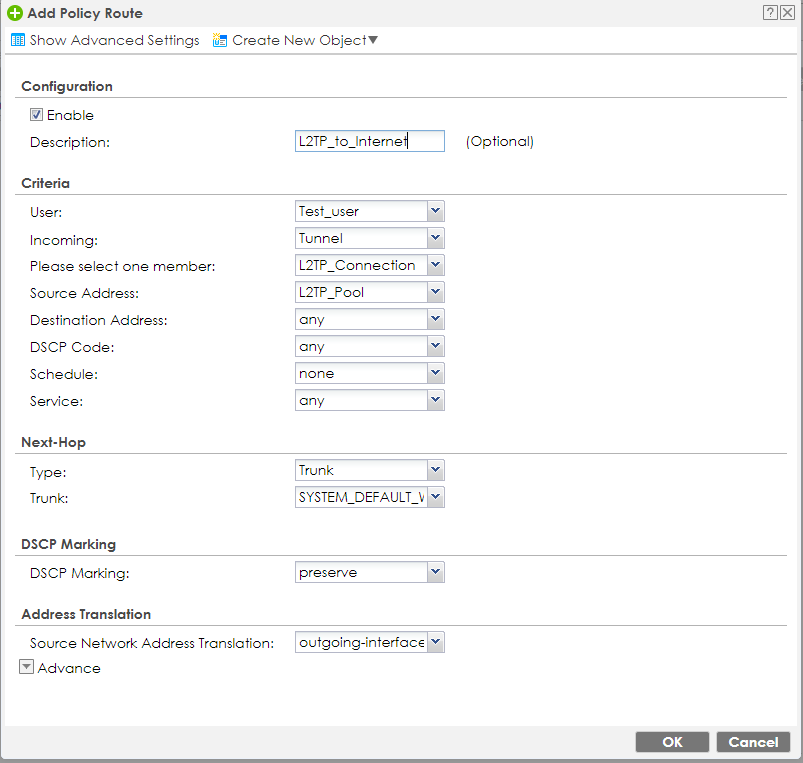Open the DSCP Marking preserve dropdown

pos(434,573)
